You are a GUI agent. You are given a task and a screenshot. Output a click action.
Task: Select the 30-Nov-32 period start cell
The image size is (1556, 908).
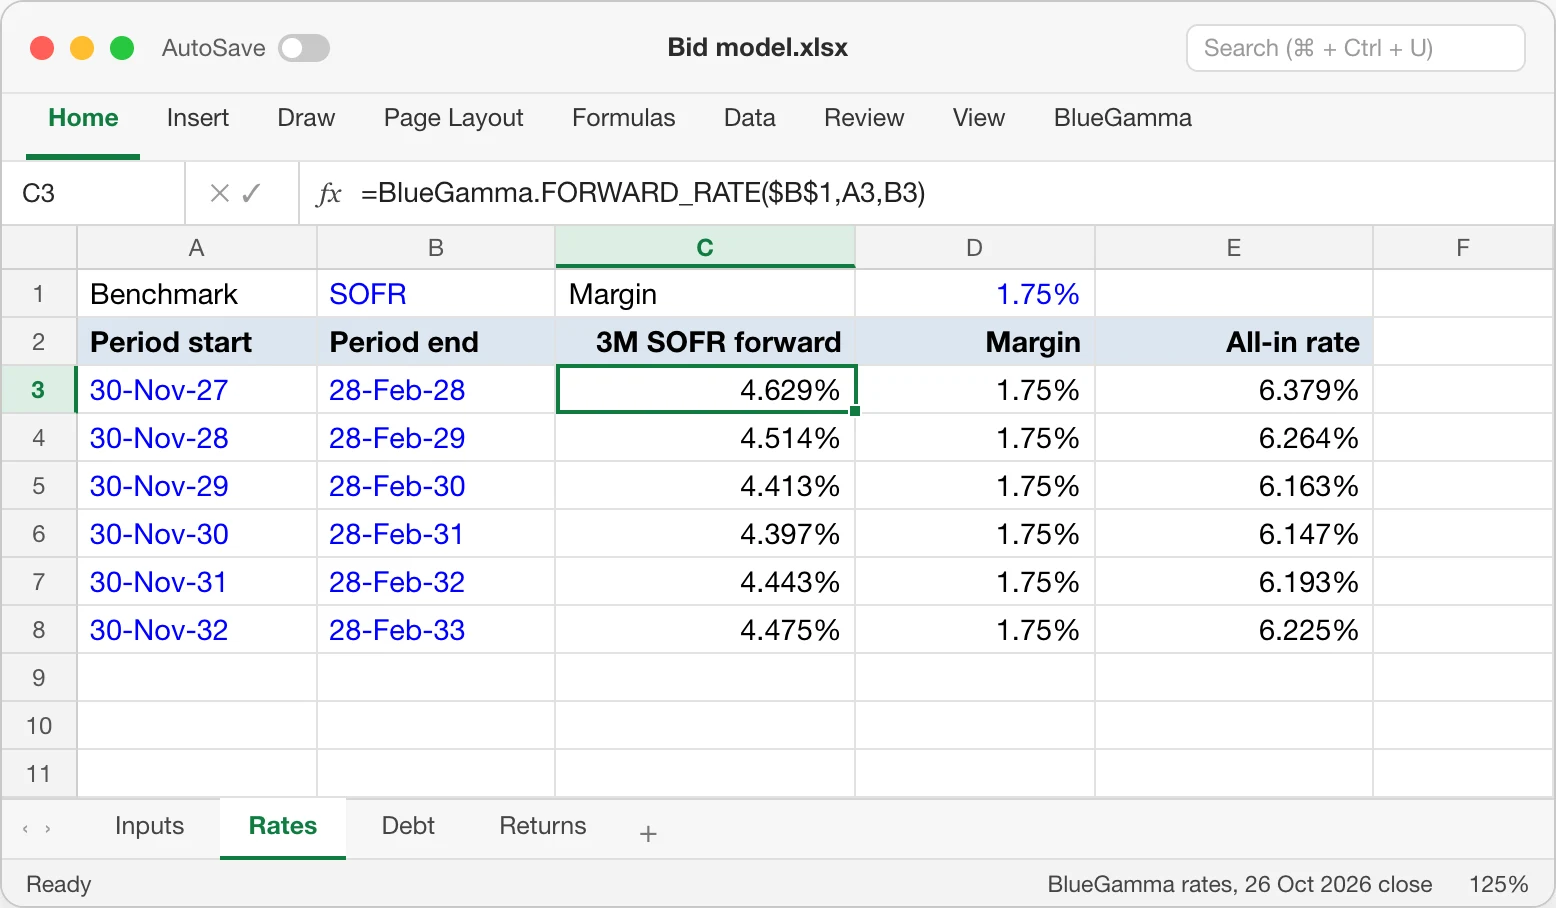click(x=197, y=630)
